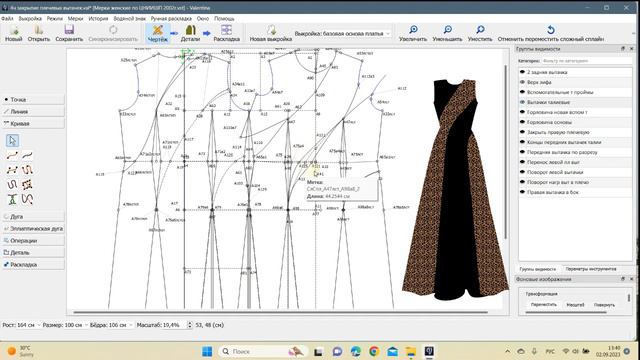Toggle eye for Горловина основы group
Image resolution: width=640 pixels, height=360 pixels.
tap(522, 122)
